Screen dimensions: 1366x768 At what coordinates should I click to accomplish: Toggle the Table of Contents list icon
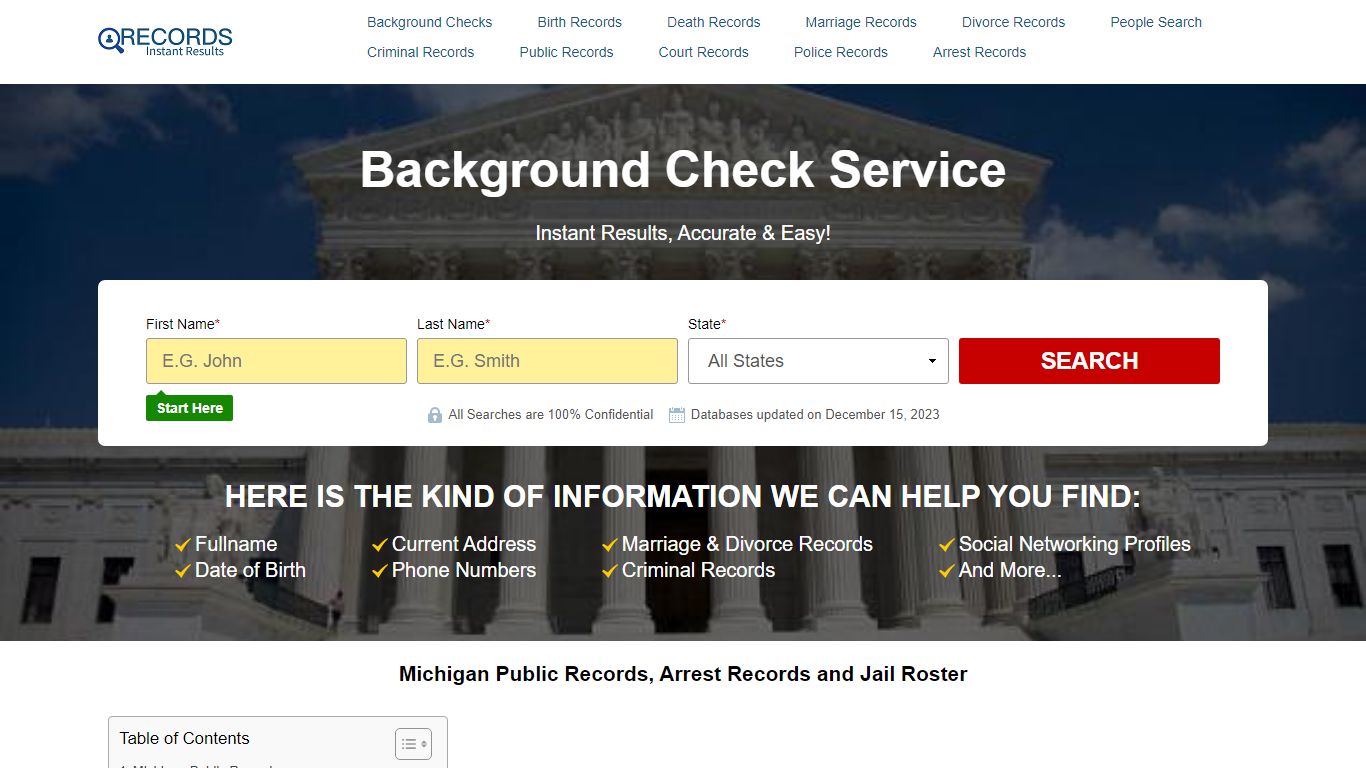[x=413, y=743]
